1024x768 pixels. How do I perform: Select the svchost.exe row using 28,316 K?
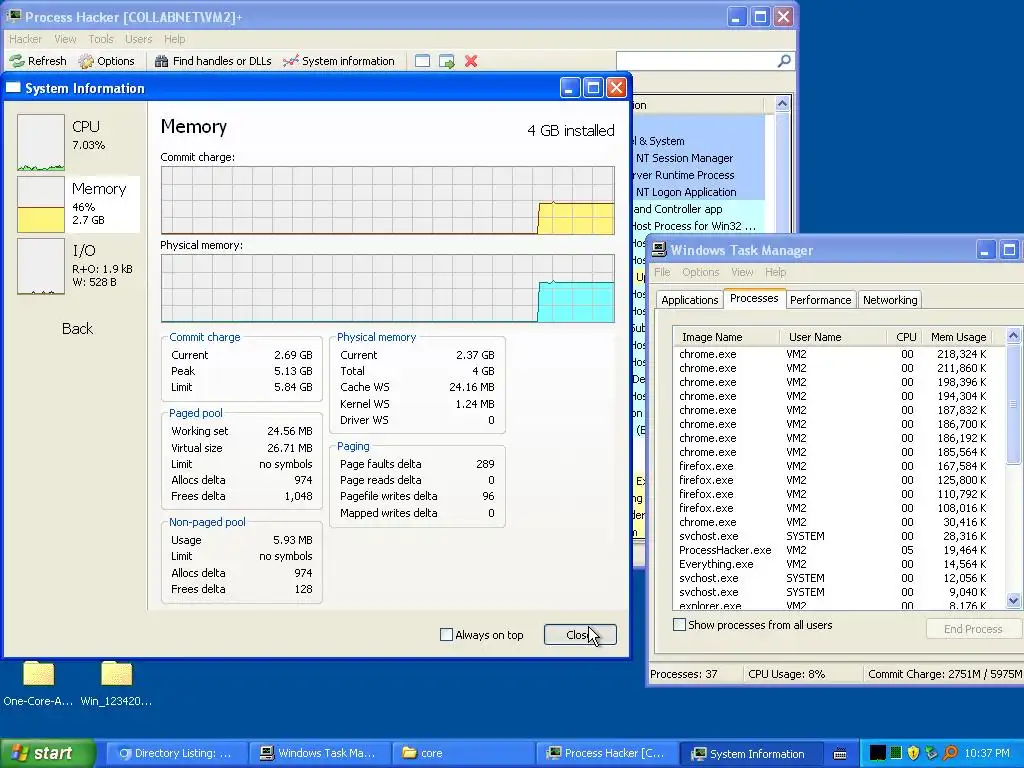click(833, 536)
